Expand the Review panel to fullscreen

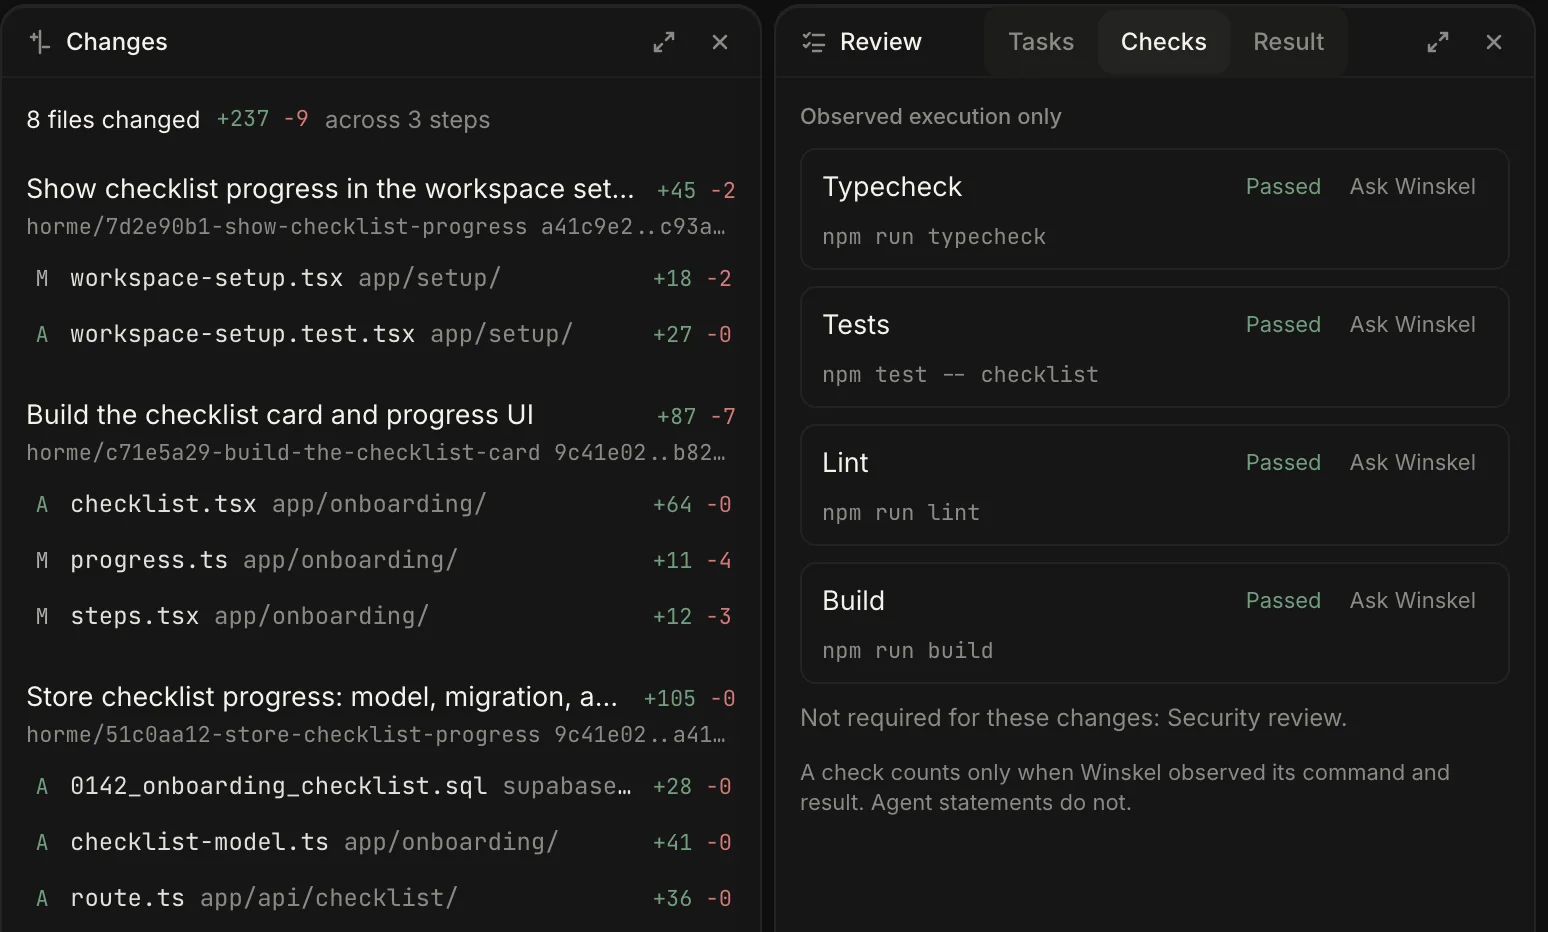point(1438,42)
